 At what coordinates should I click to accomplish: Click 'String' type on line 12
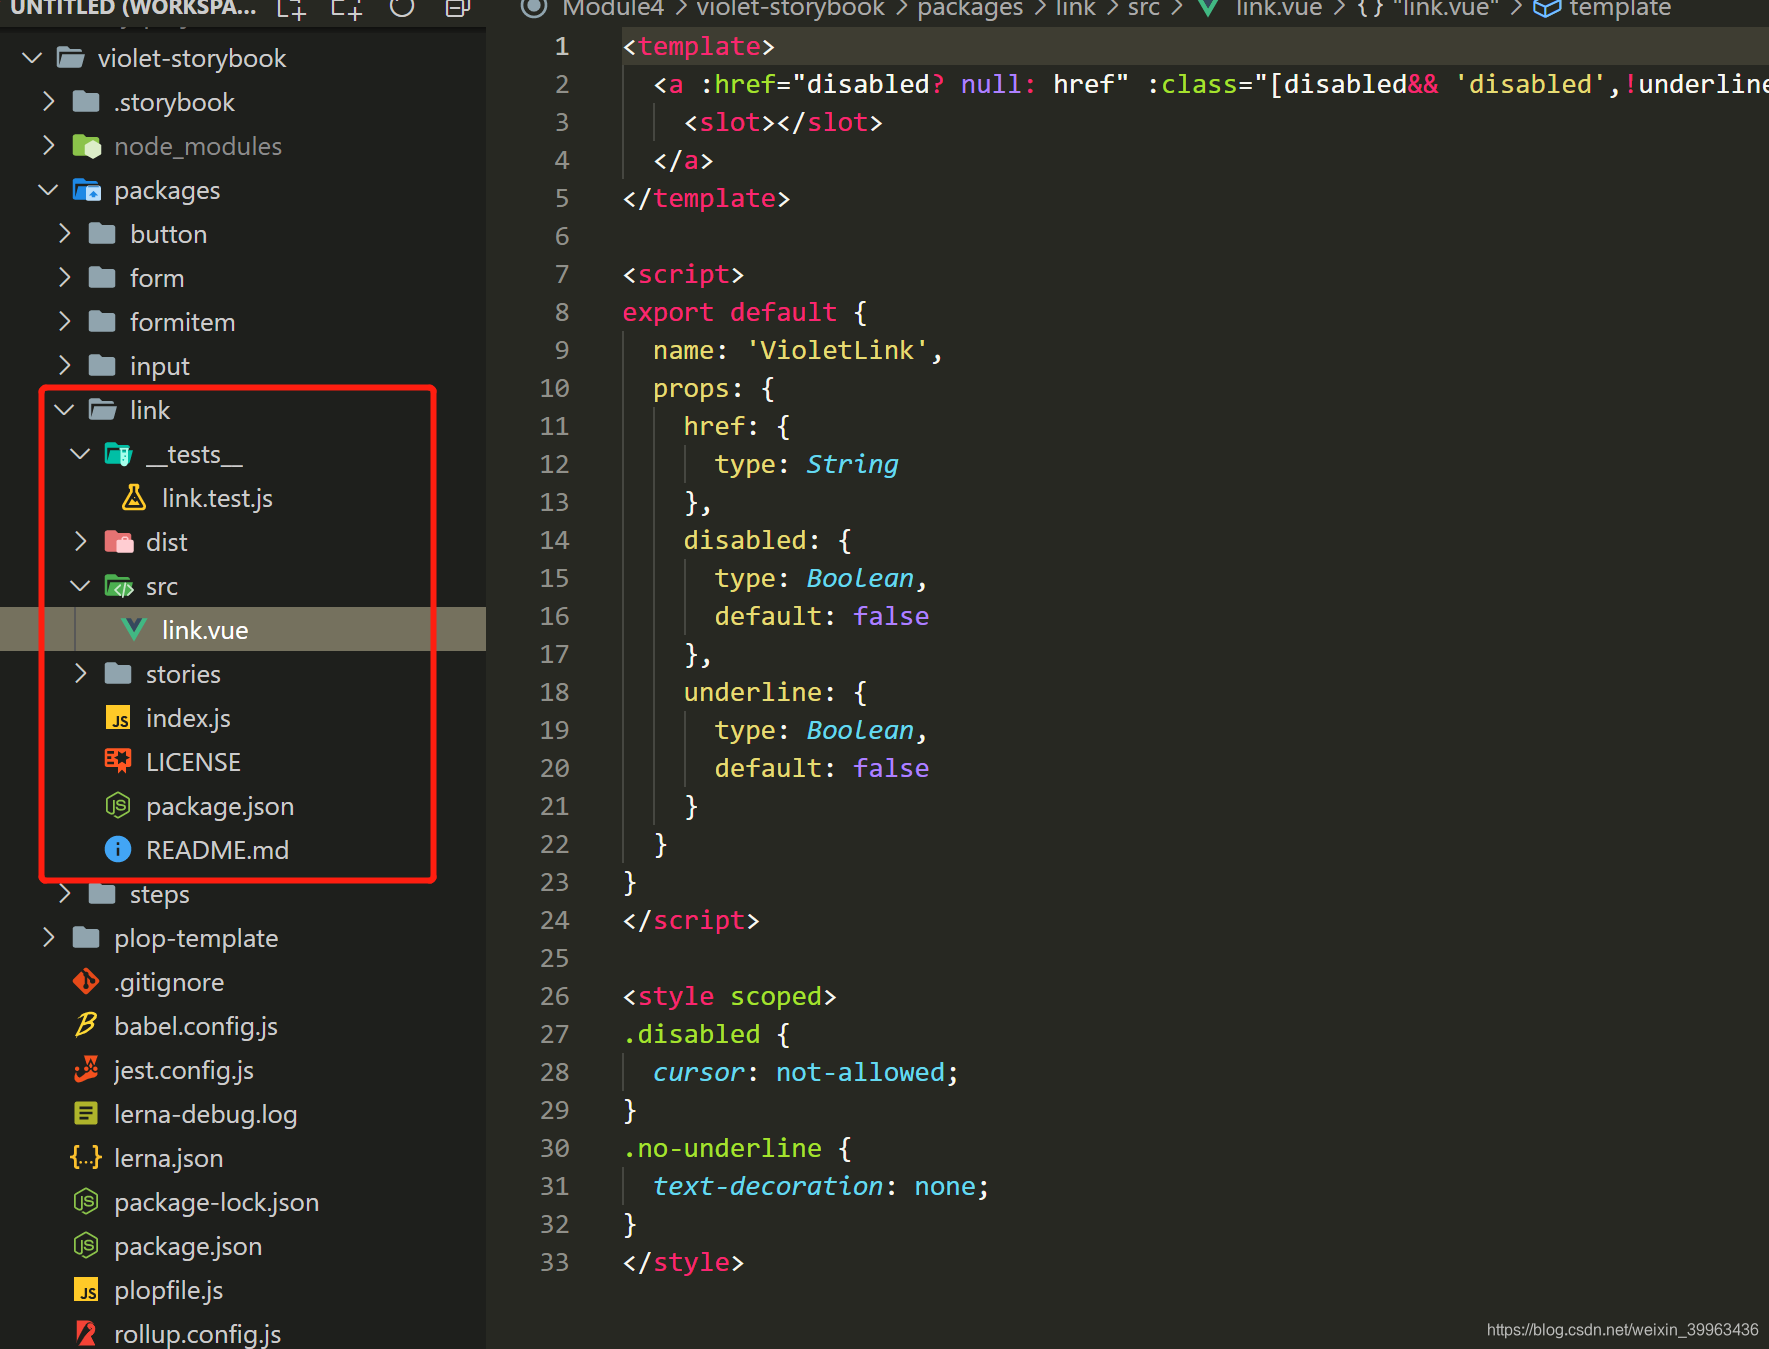[852, 464]
